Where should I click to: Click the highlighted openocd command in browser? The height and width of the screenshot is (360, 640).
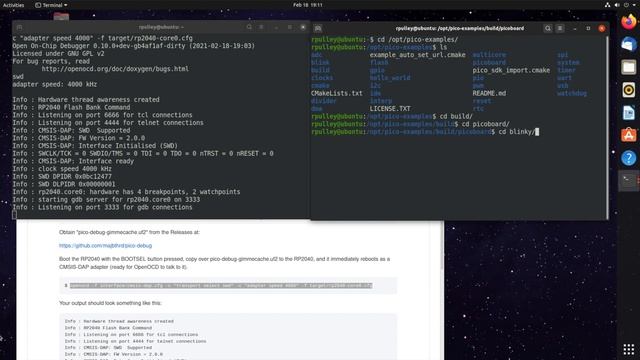(220, 285)
